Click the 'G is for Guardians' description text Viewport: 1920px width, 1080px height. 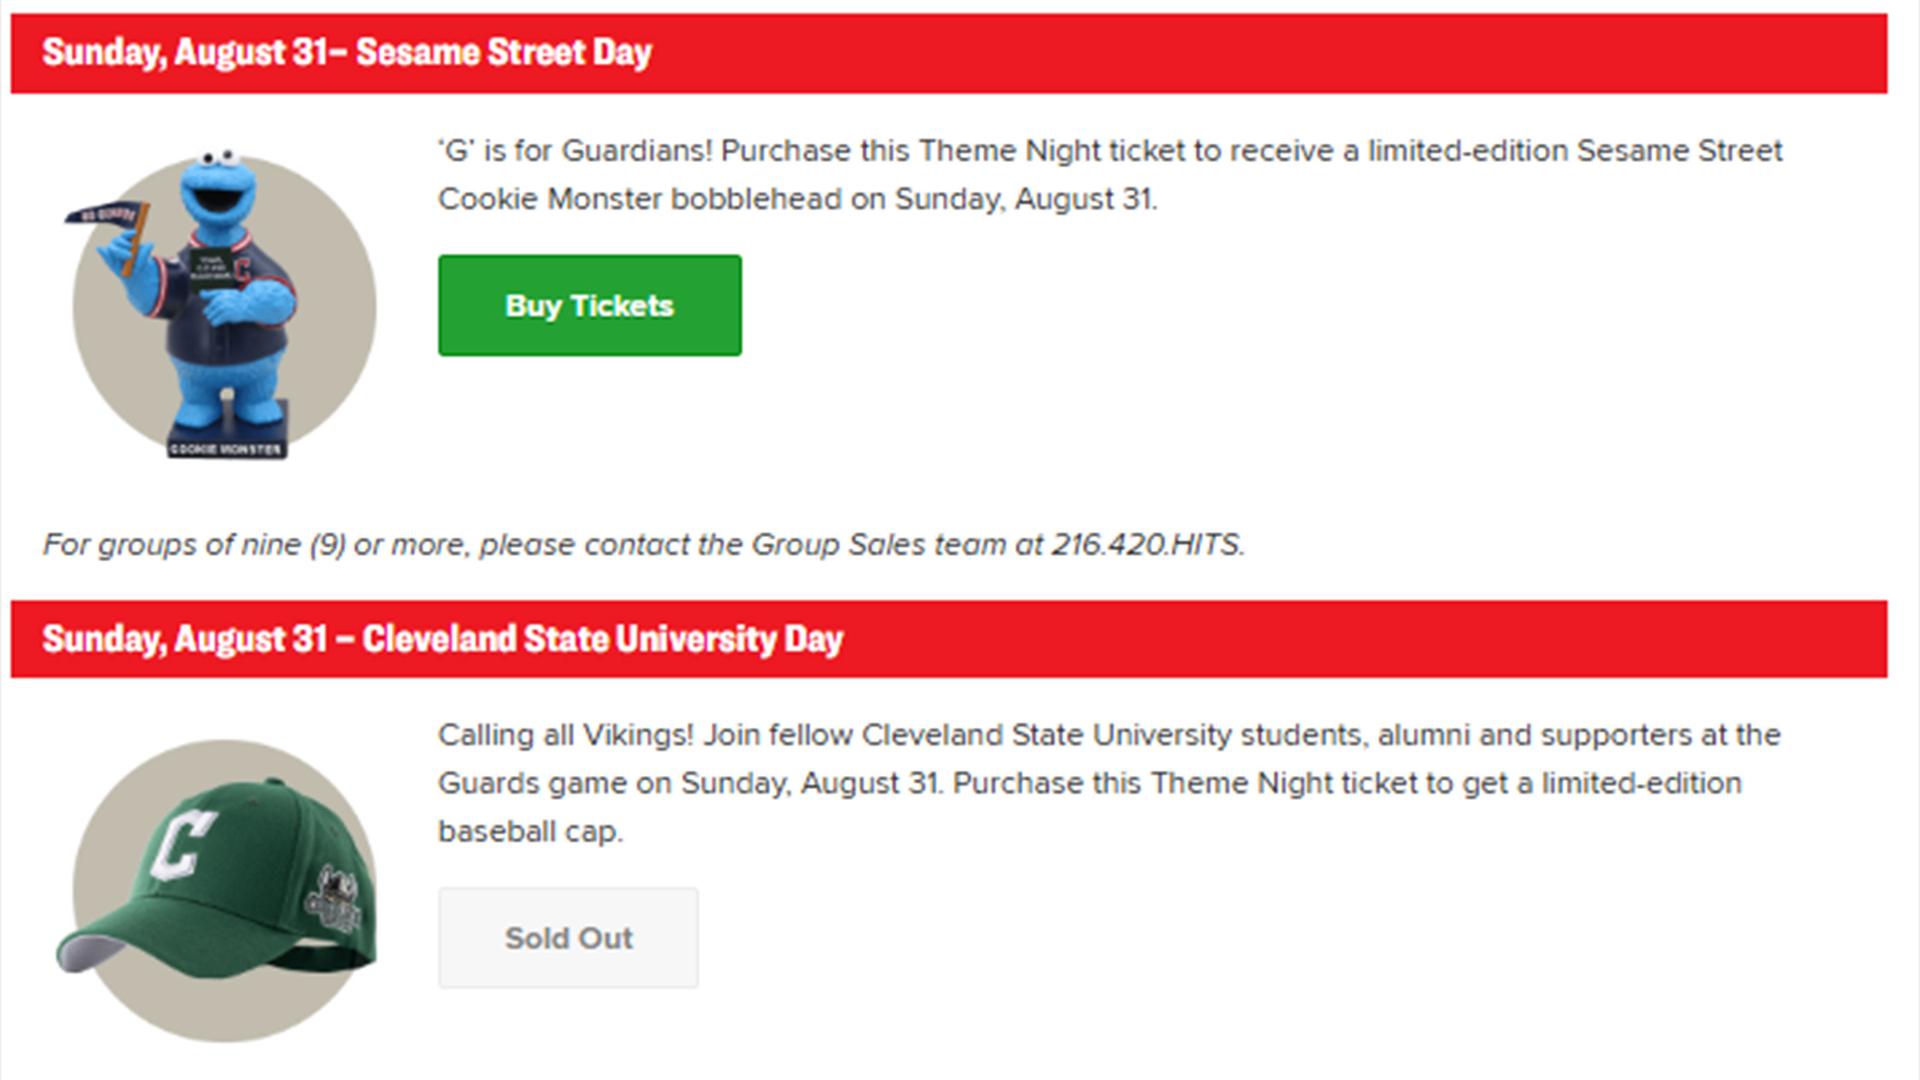tap(1110, 175)
